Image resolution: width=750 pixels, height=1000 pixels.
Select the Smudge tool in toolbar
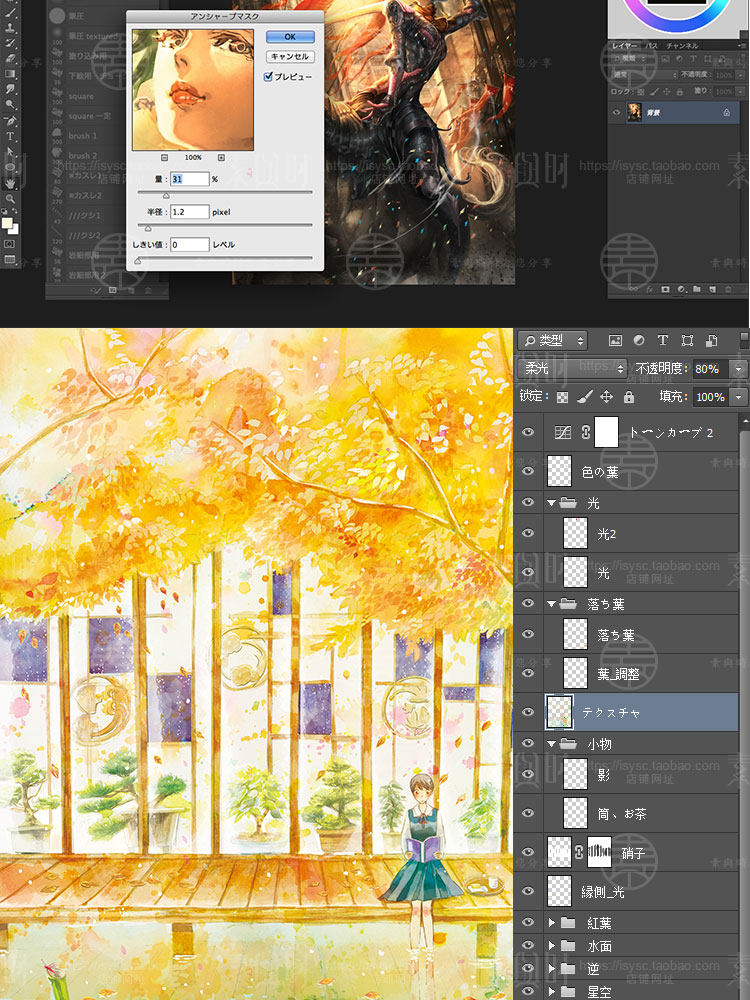(x=10, y=88)
